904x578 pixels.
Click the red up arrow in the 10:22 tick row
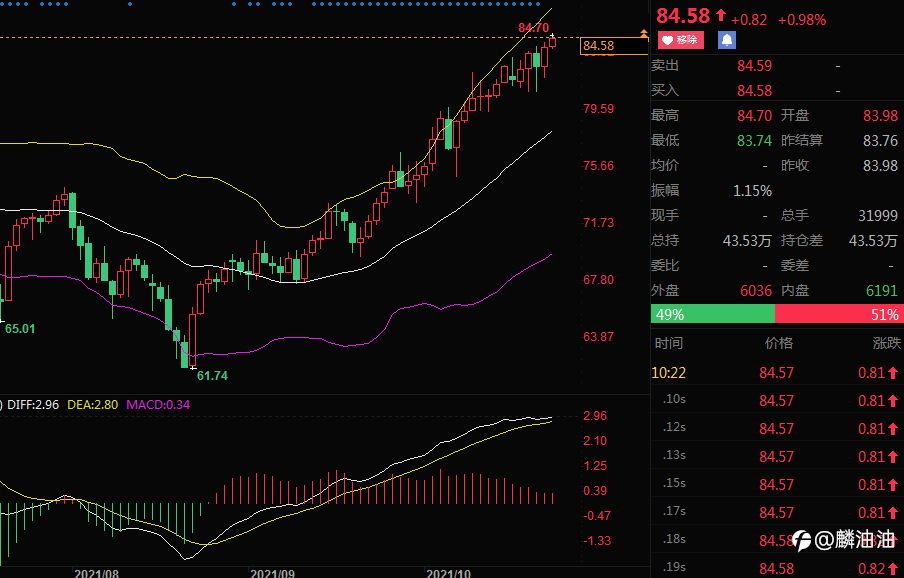(893, 373)
